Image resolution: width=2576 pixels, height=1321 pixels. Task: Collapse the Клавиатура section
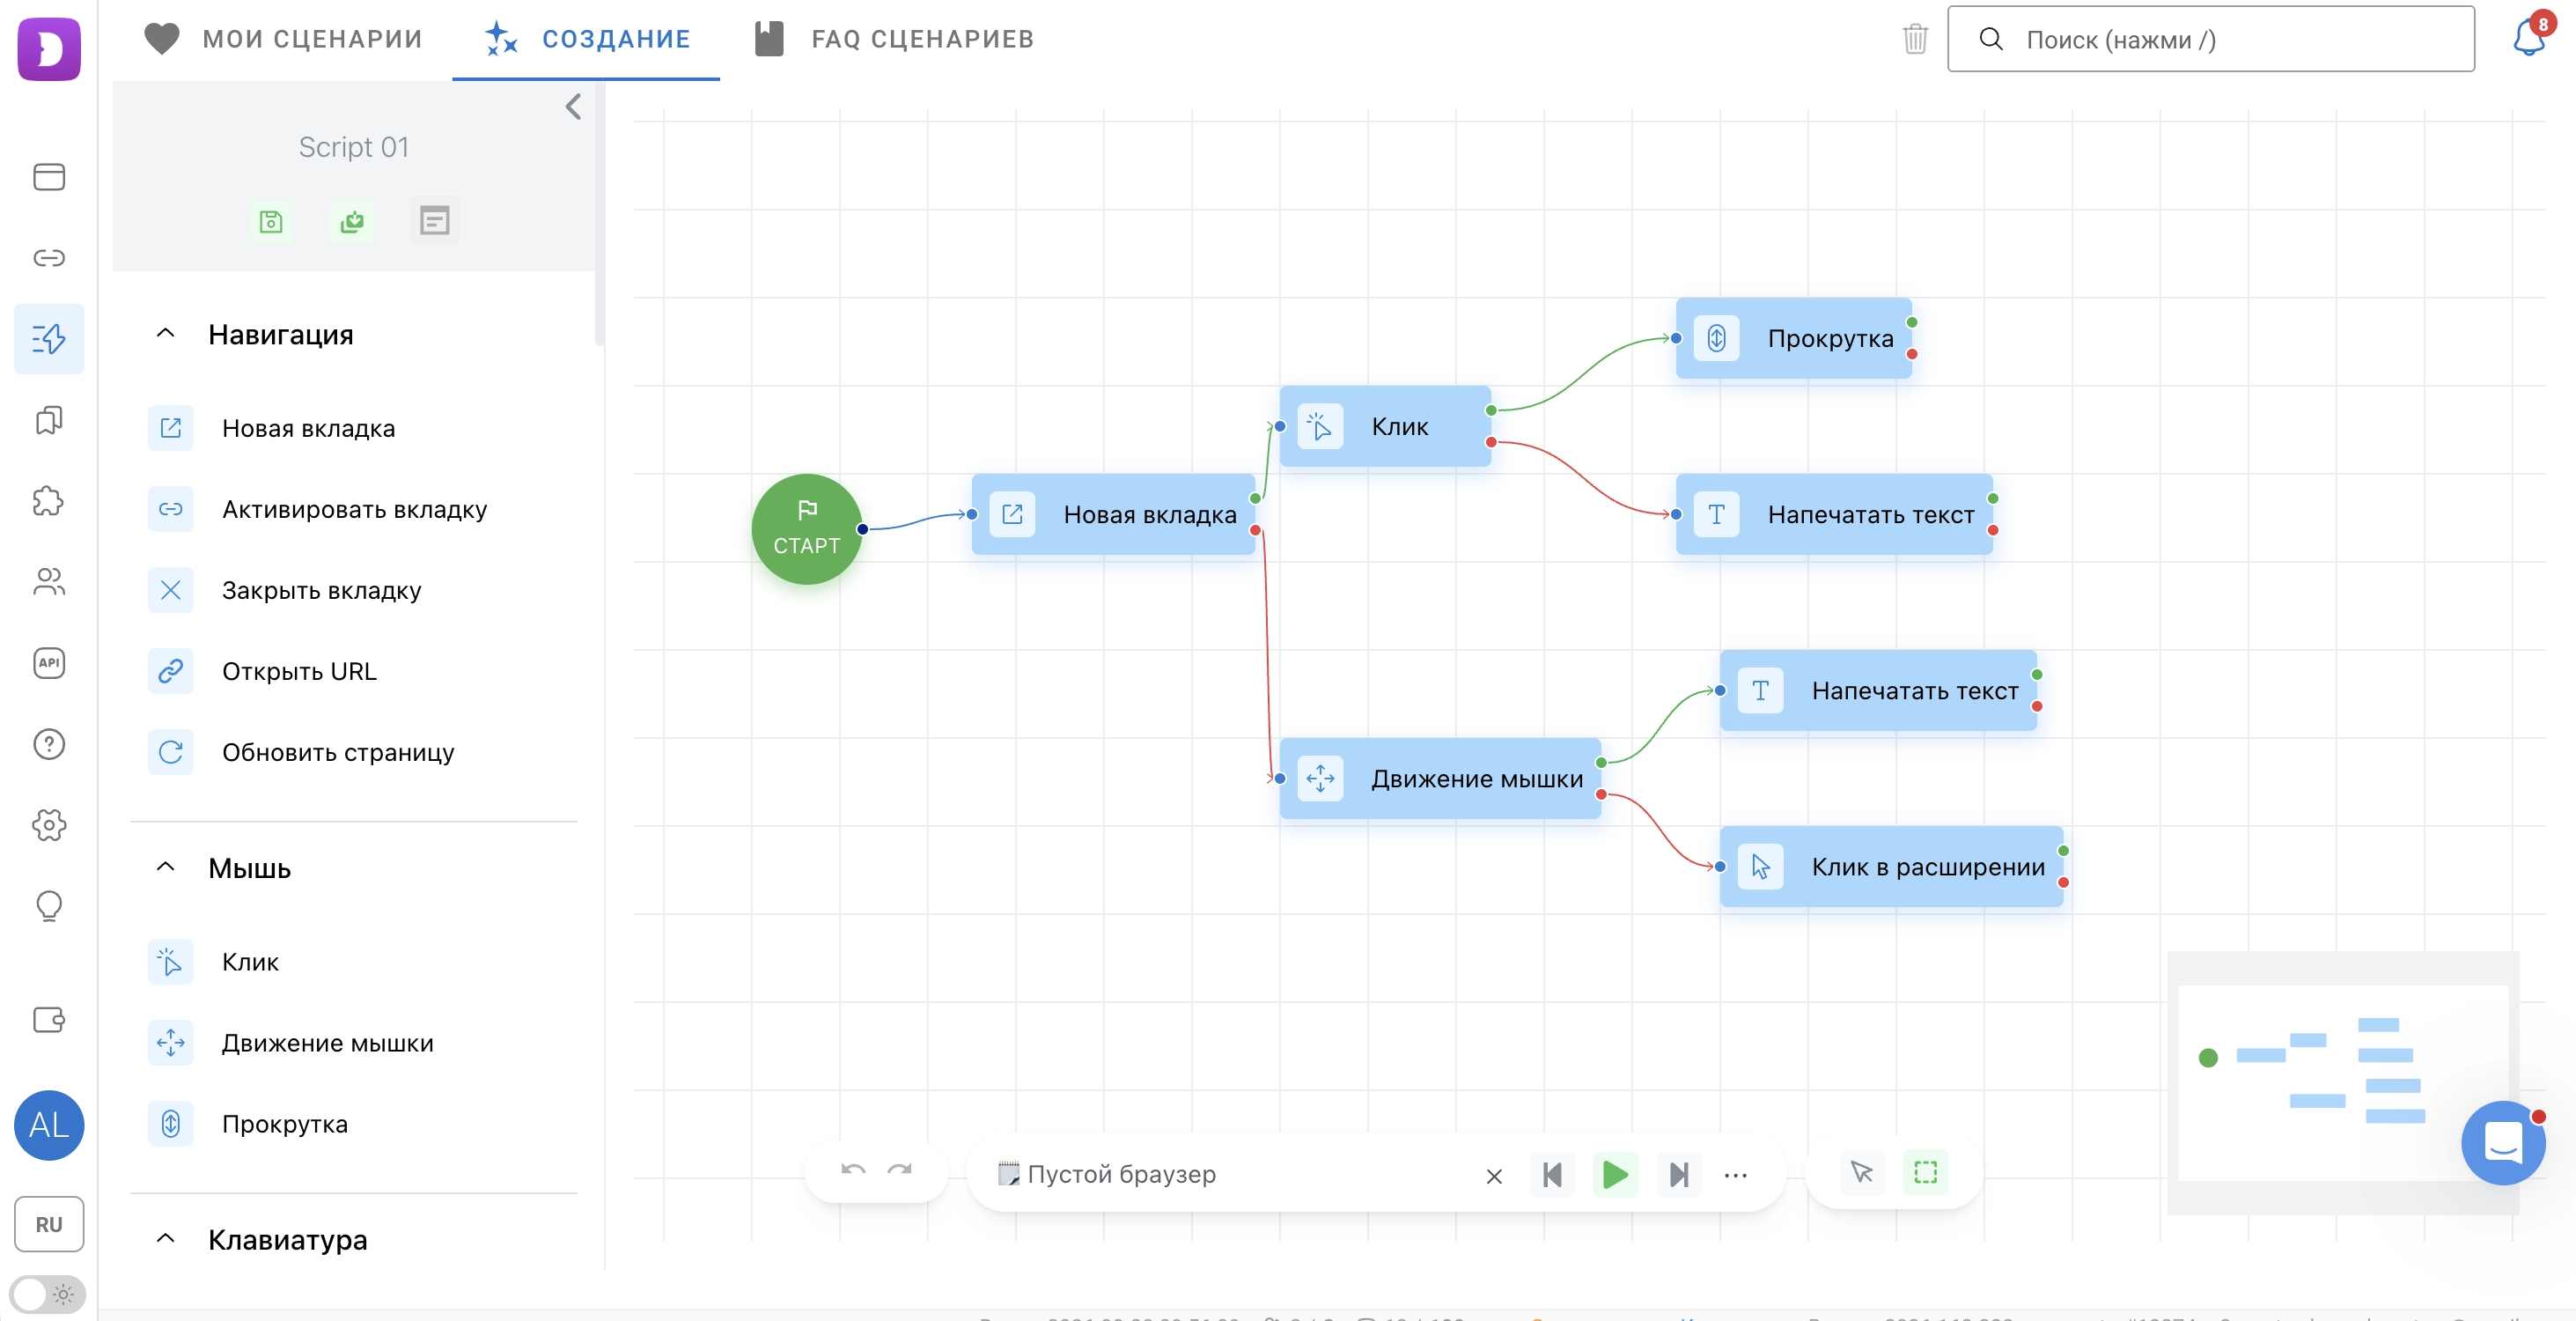point(166,1239)
